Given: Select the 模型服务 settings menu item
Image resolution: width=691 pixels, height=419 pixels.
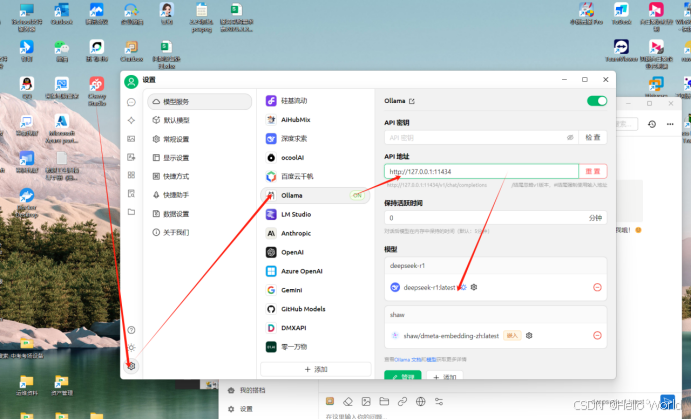Looking at the screenshot, I should click(x=200, y=101).
